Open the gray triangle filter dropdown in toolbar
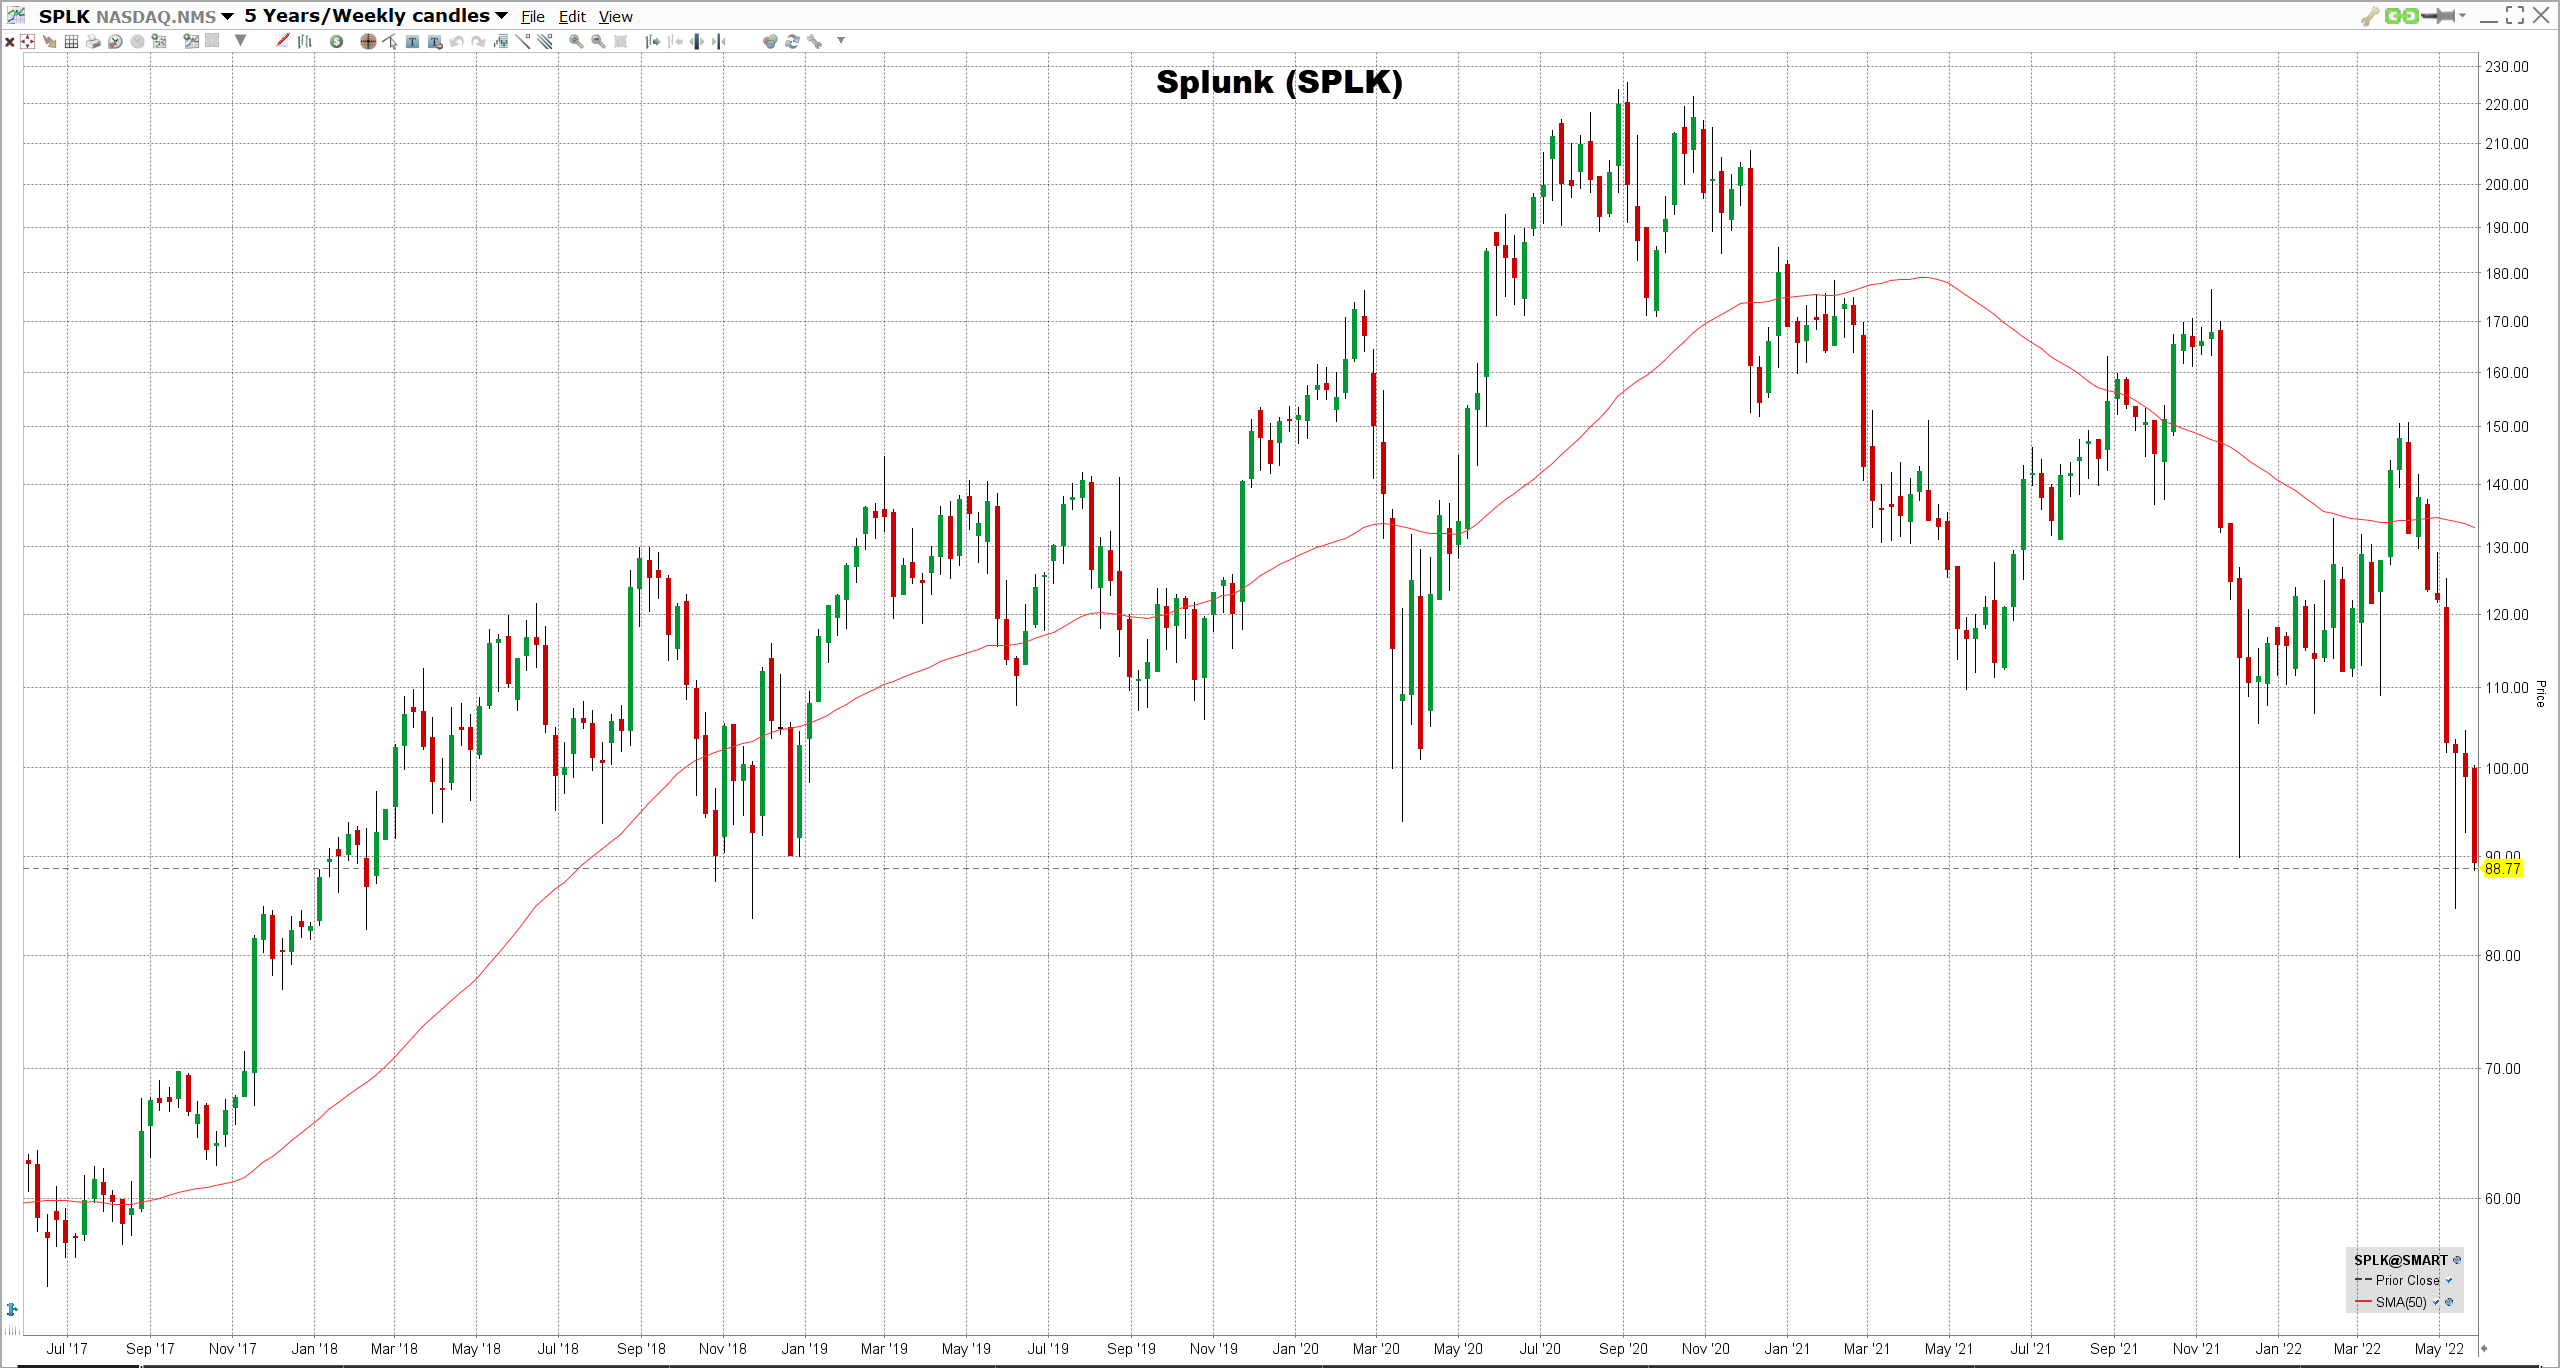 point(240,40)
